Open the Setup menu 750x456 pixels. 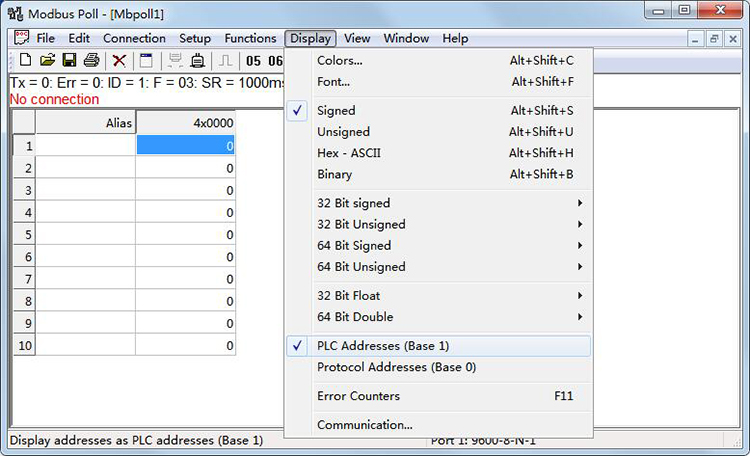click(x=195, y=38)
